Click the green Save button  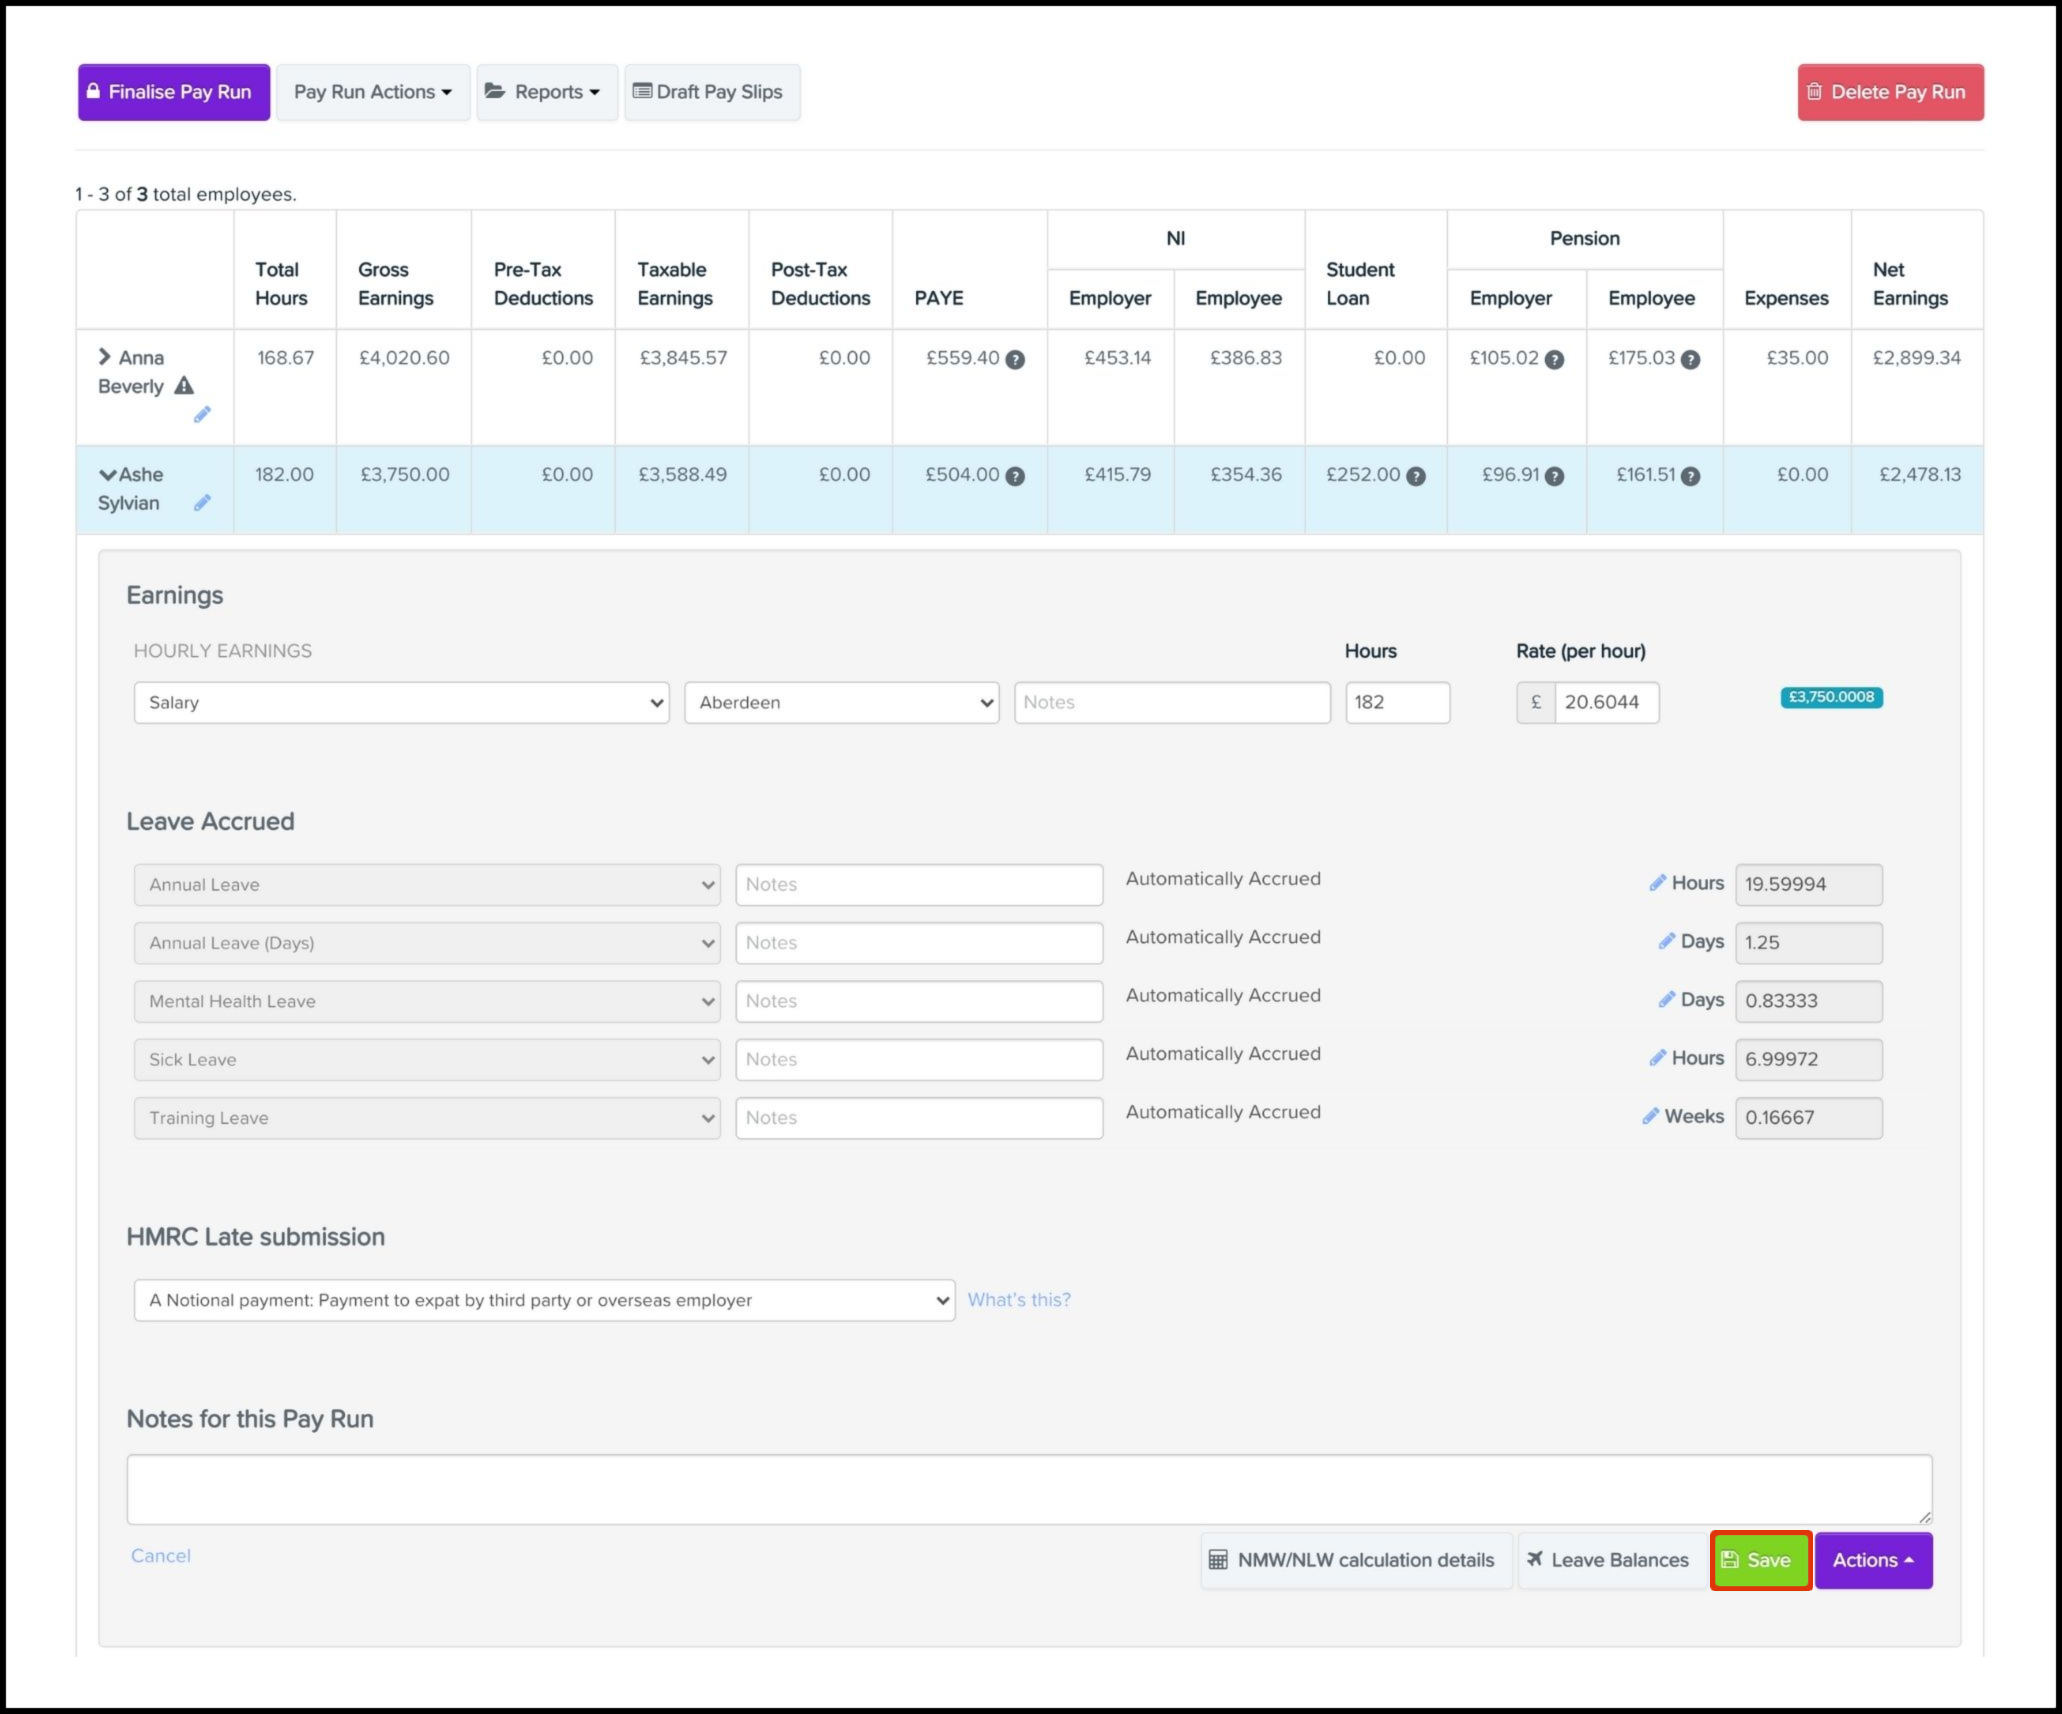coord(1760,1560)
